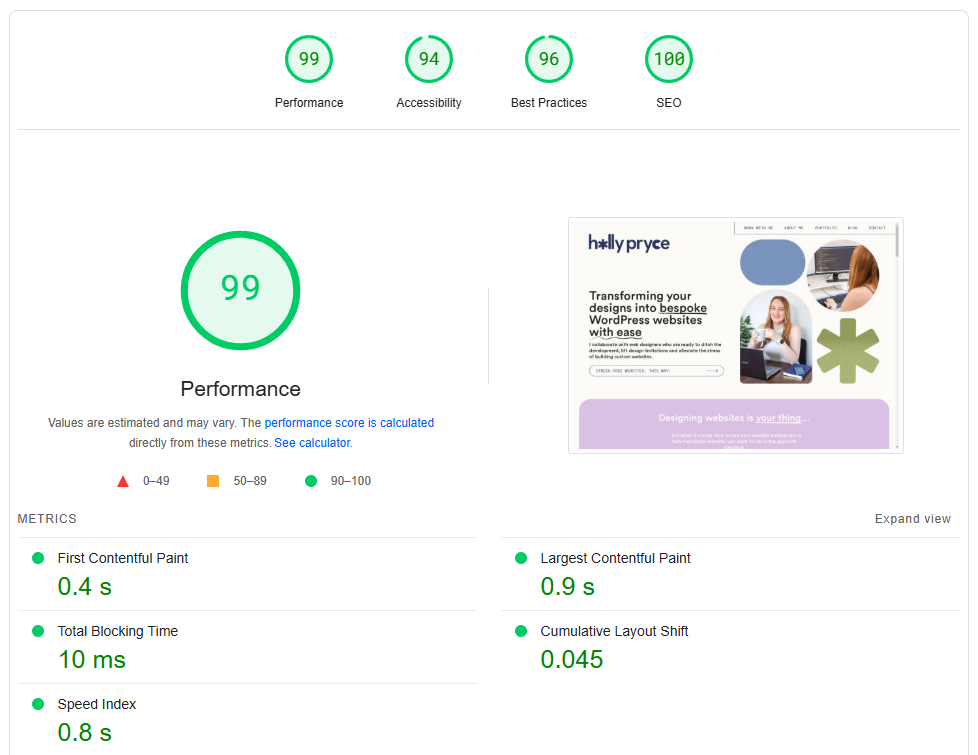Image resolution: width=978 pixels, height=755 pixels.
Task: Click the SEO 100 gauge
Action: click(668, 59)
